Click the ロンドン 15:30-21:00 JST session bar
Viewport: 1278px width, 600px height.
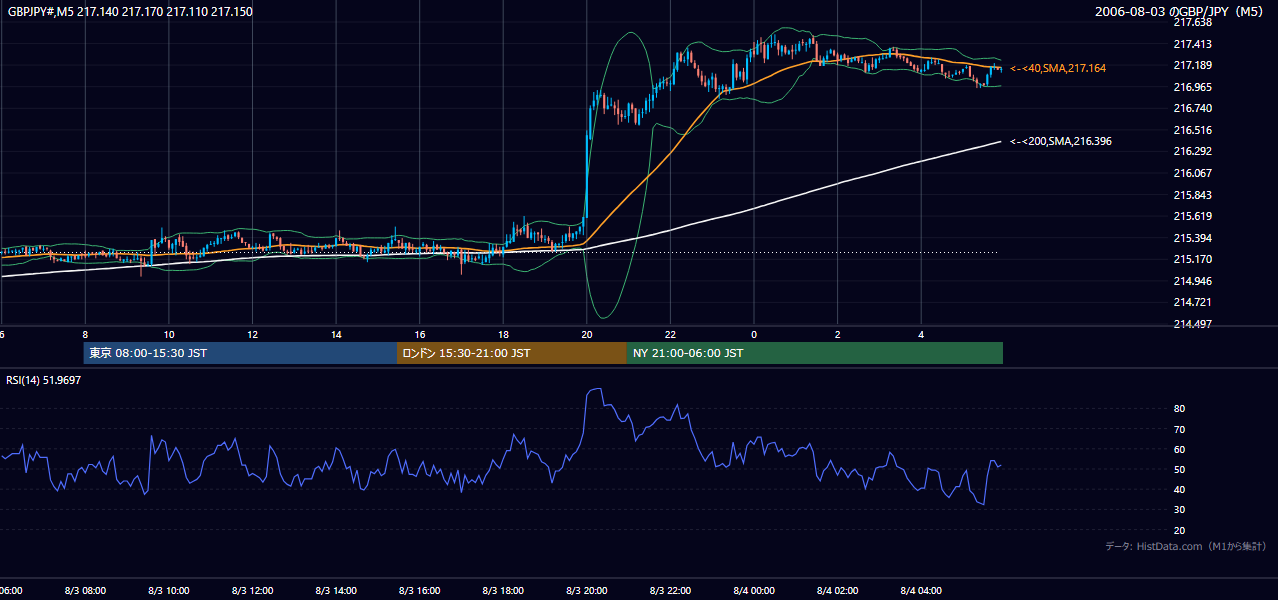tap(512, 353)
